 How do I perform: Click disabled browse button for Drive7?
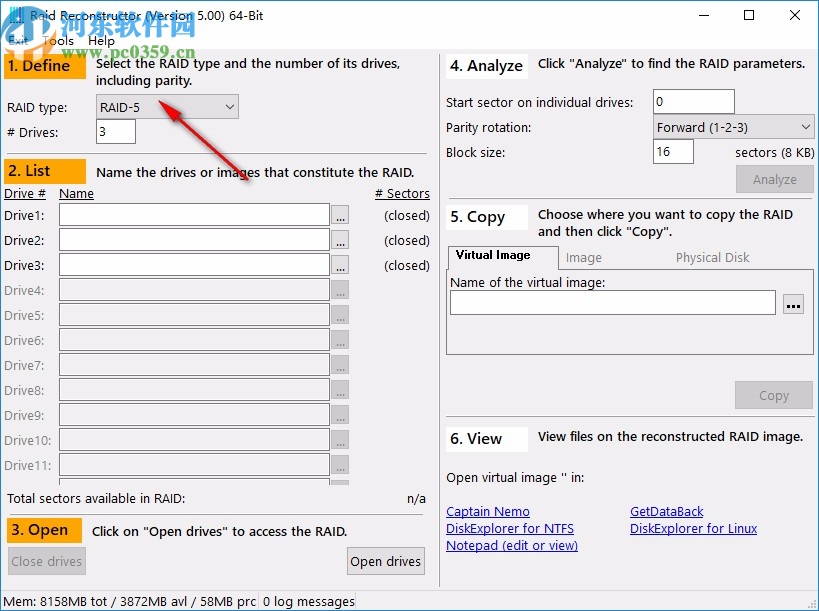[x=340, y=366]
